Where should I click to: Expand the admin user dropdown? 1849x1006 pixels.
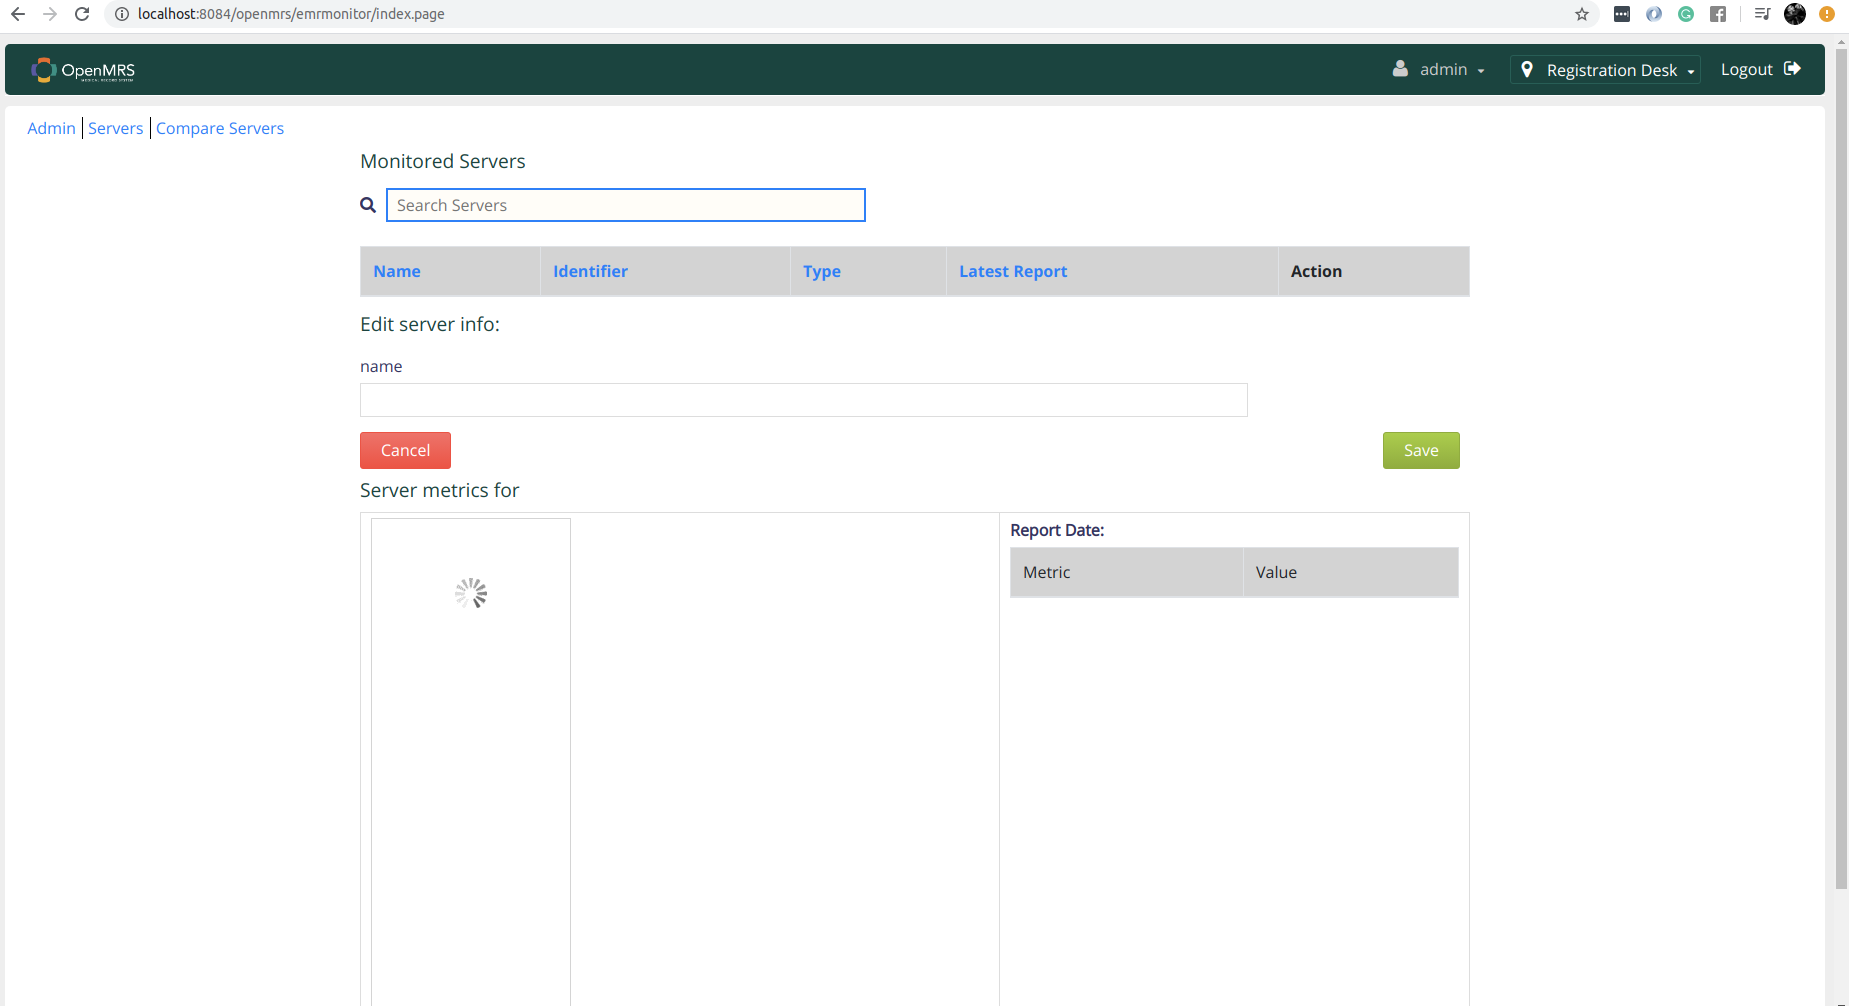(x=1439, y=69)
